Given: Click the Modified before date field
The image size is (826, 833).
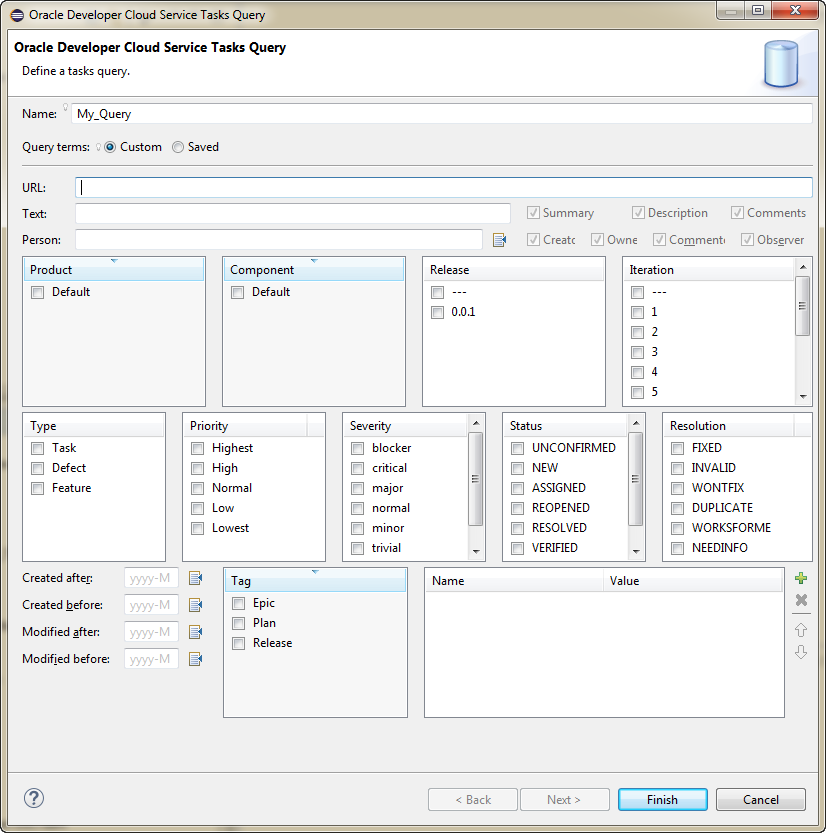Looking at the screenshot, I should pyautogui.click(x=151, y=659).
